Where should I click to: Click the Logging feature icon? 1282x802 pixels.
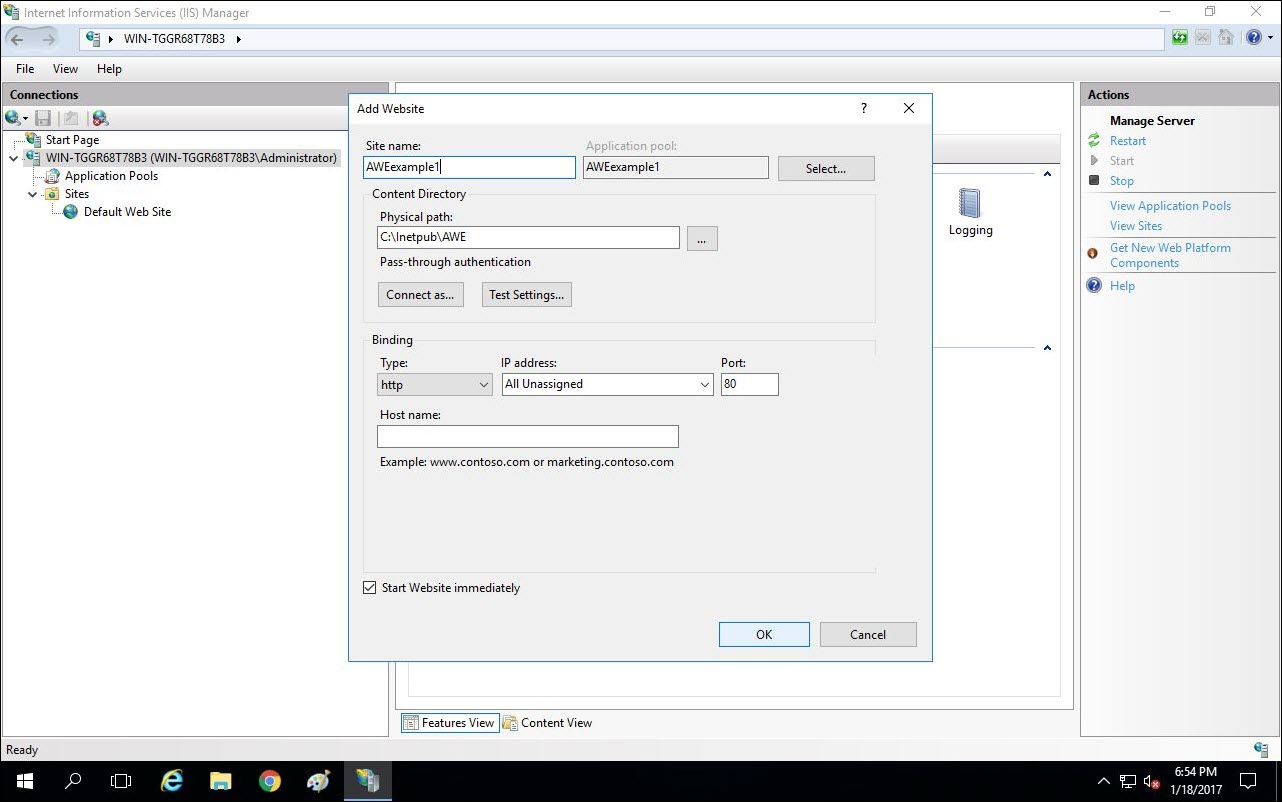click(970, 203)
